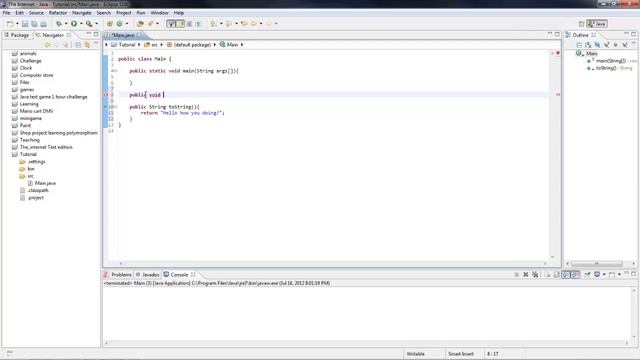Image resolution: width=640 pixels, height=360 pixels.
Task: Open the Refactor menu
Action: pos(58,13)
